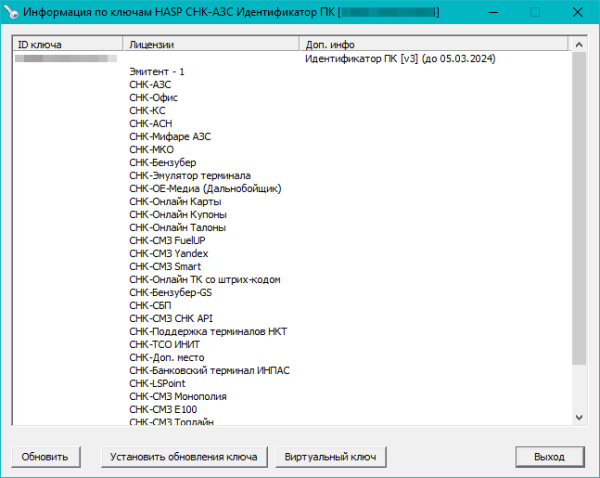Click the key icon in title bar

coord(11,12)
